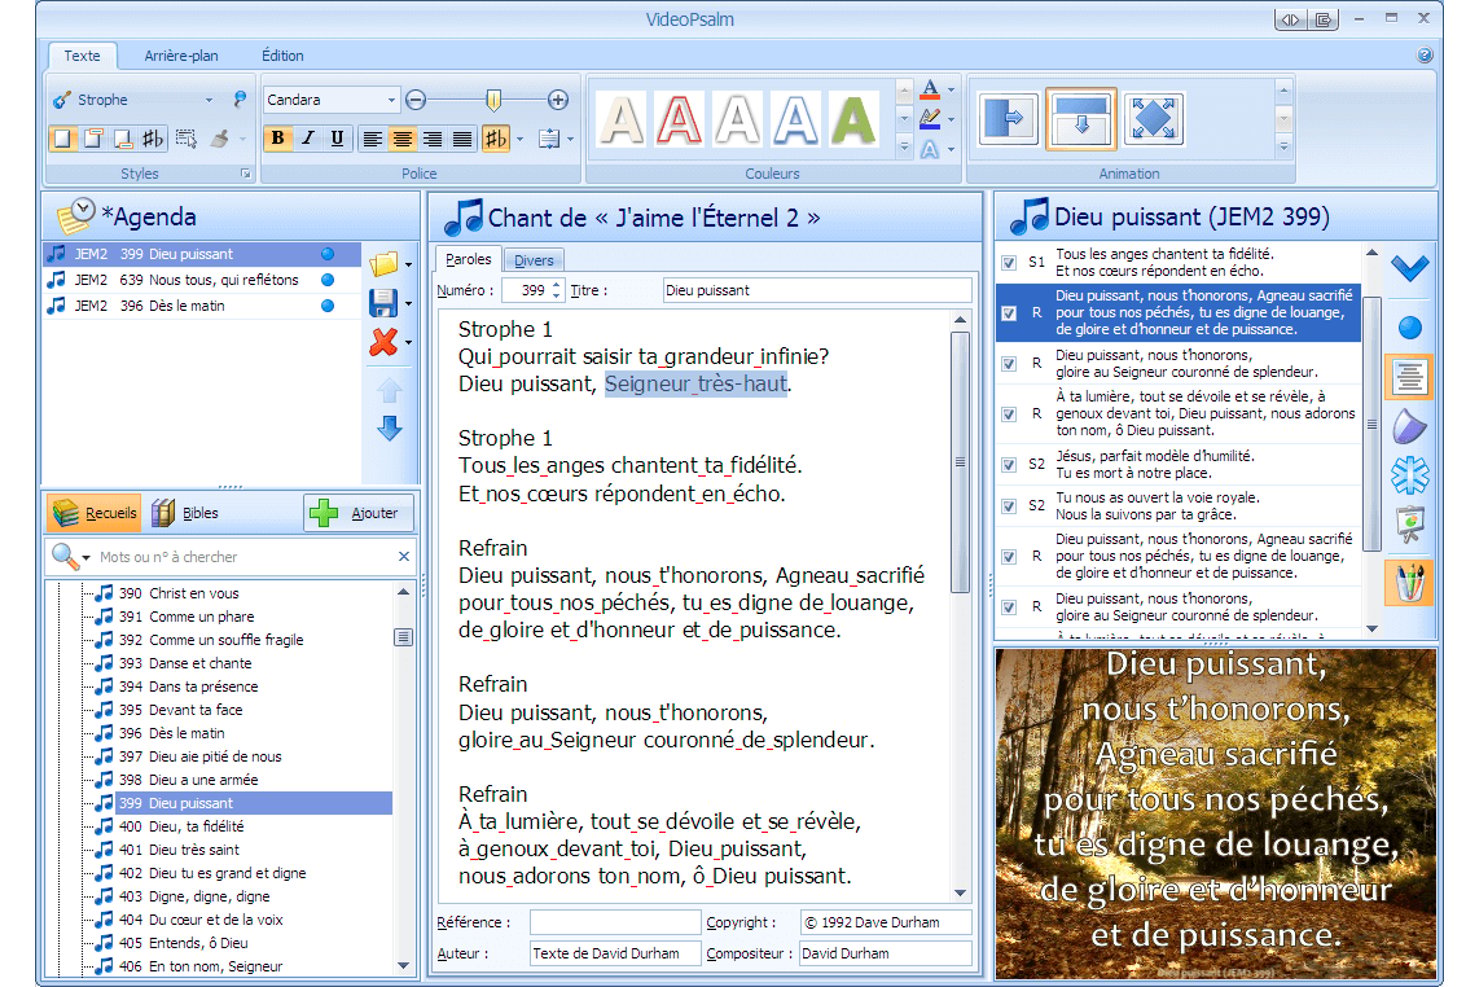The width and height of the screenshot is (1480, 987).
Task: Open the Texte ribbon tab
Action: tap(82, 56)
